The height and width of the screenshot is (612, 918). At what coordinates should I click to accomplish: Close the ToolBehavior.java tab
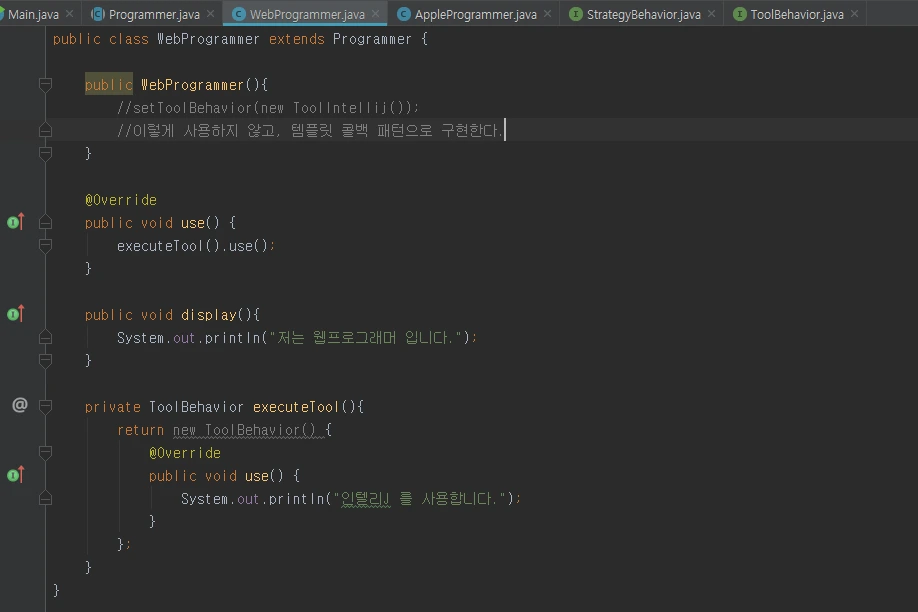854,13
